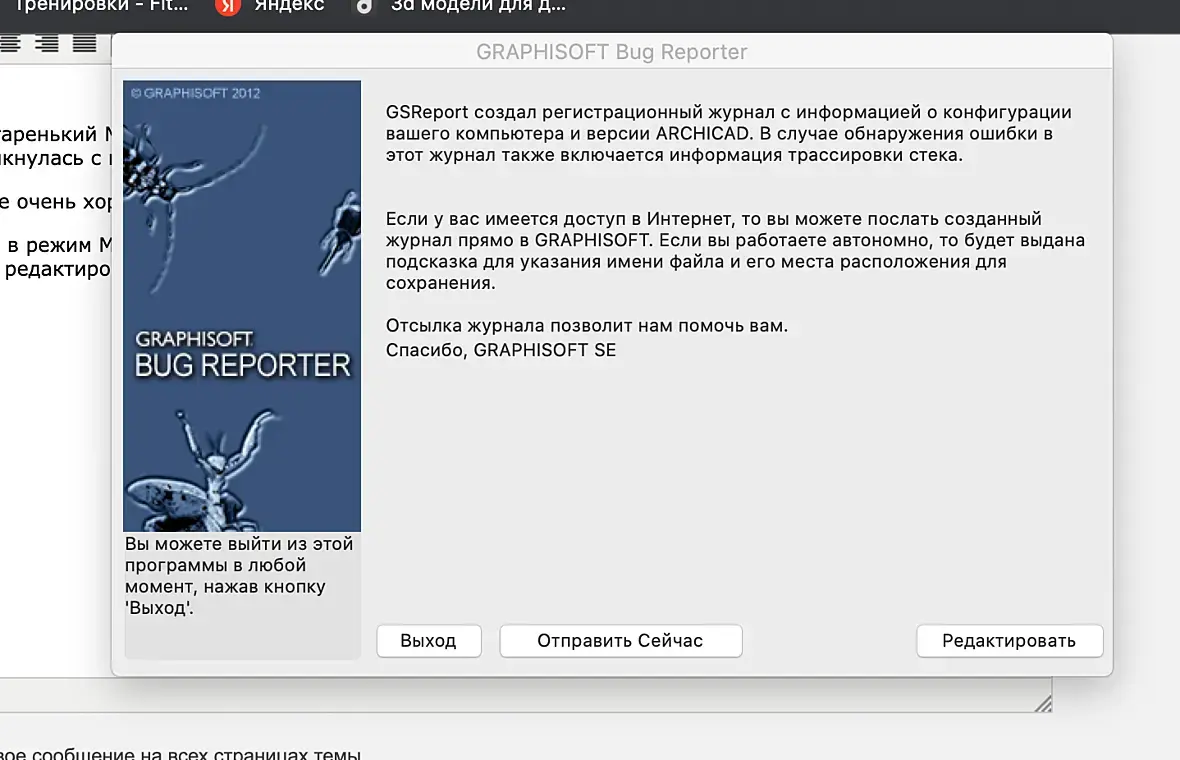Send report with Отправить Сейчас button
Screen dimensions: 1180x760
[621, 640]
